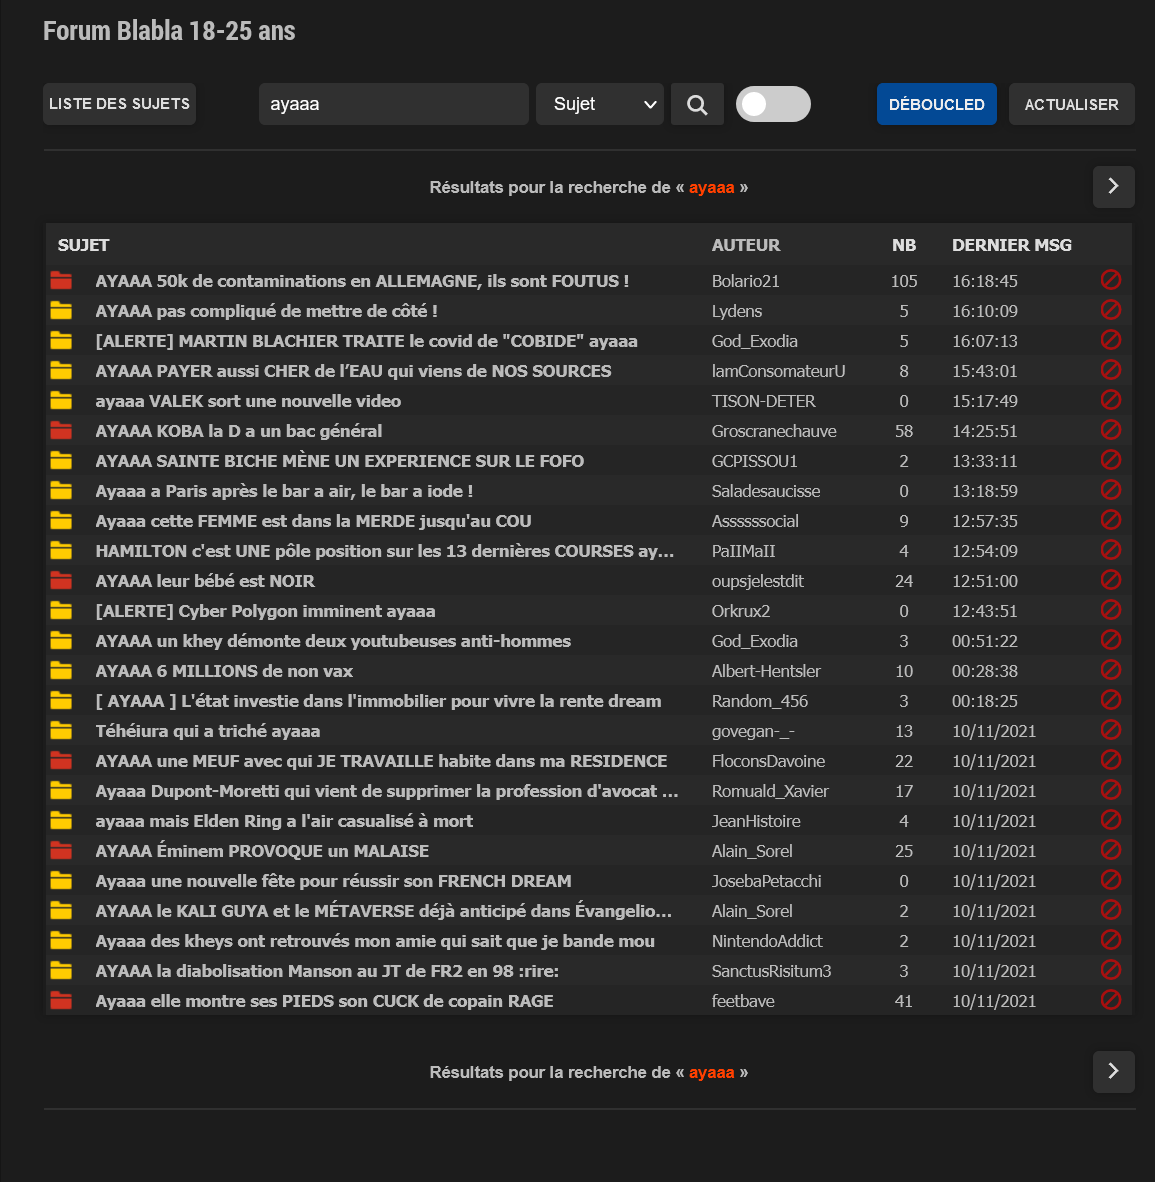The image size is (1155, 1182).
Task: Block the topic by Bolario21
Action: pos(1111,280)
